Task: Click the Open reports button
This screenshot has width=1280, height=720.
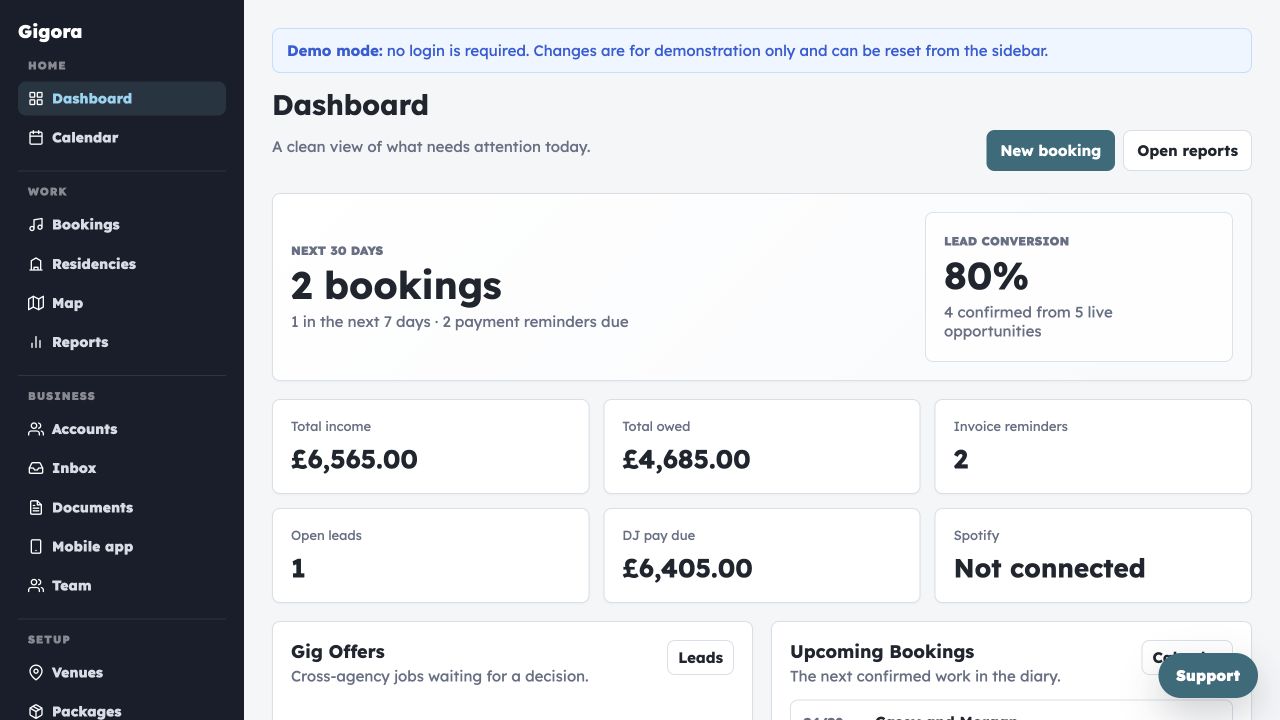Action: (1187, 151)
